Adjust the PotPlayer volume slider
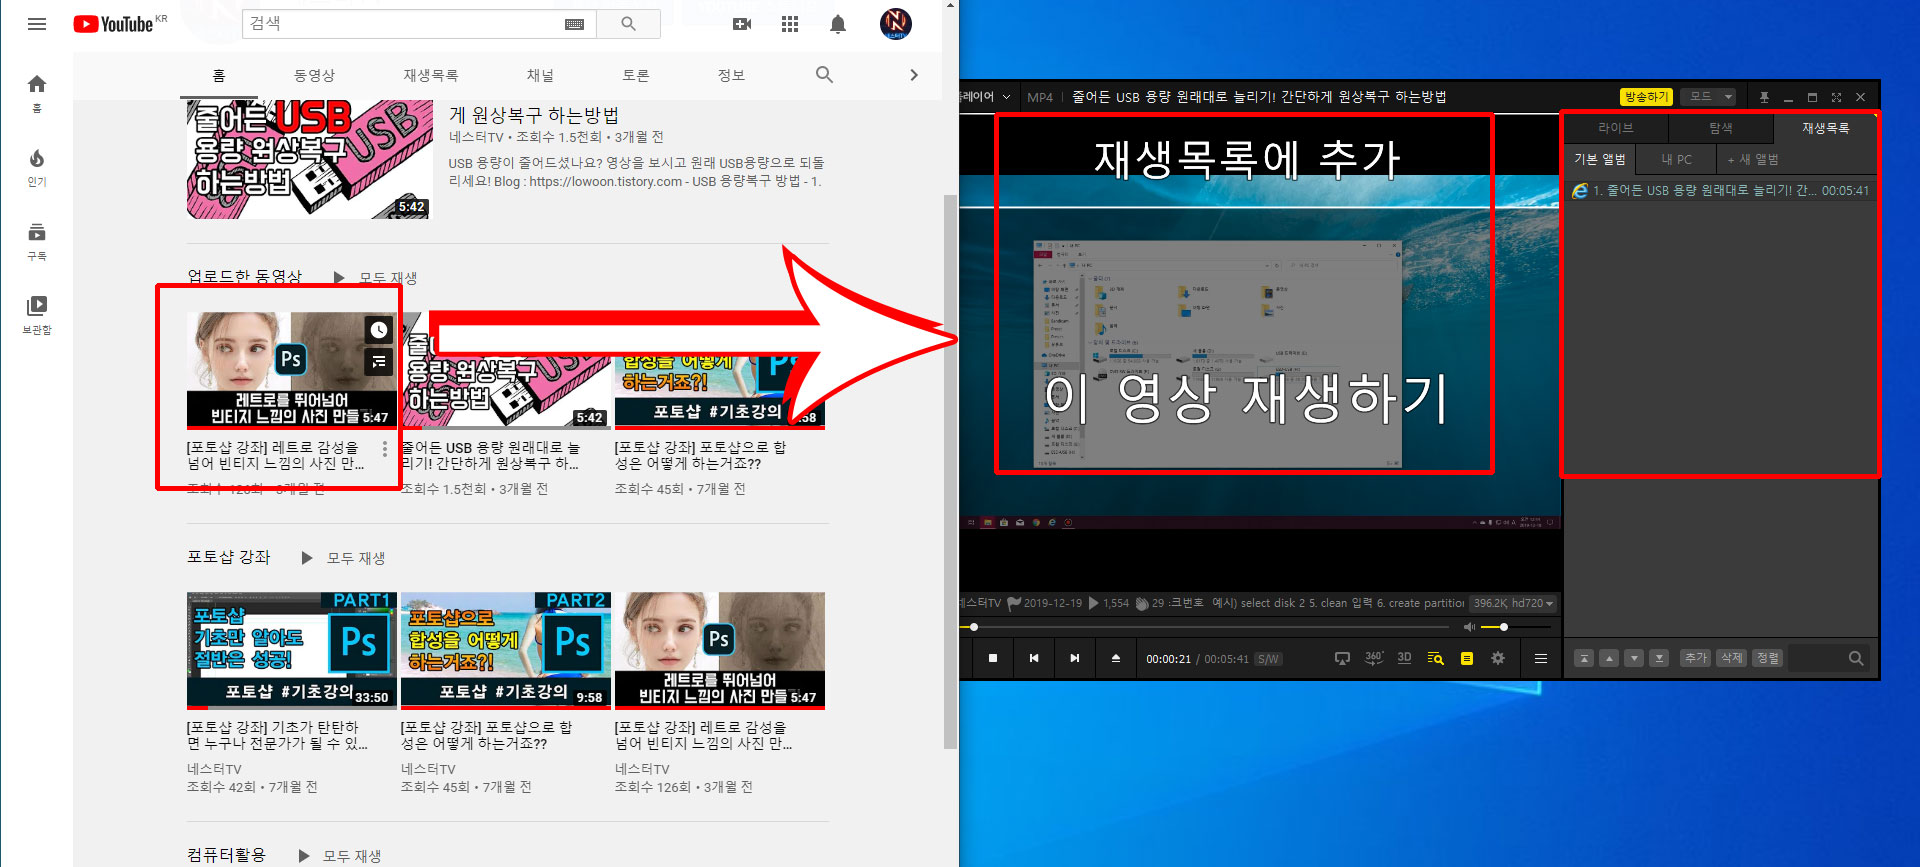 [x=1515, y=627]
